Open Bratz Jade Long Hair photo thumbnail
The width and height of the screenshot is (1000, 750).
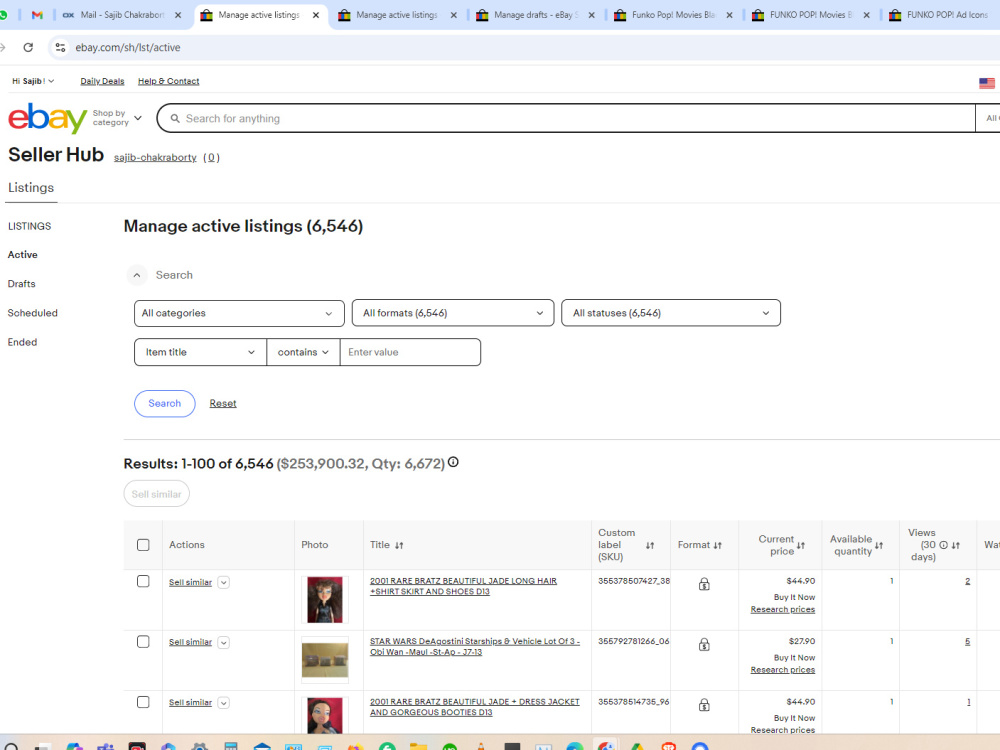click(325, 599)
